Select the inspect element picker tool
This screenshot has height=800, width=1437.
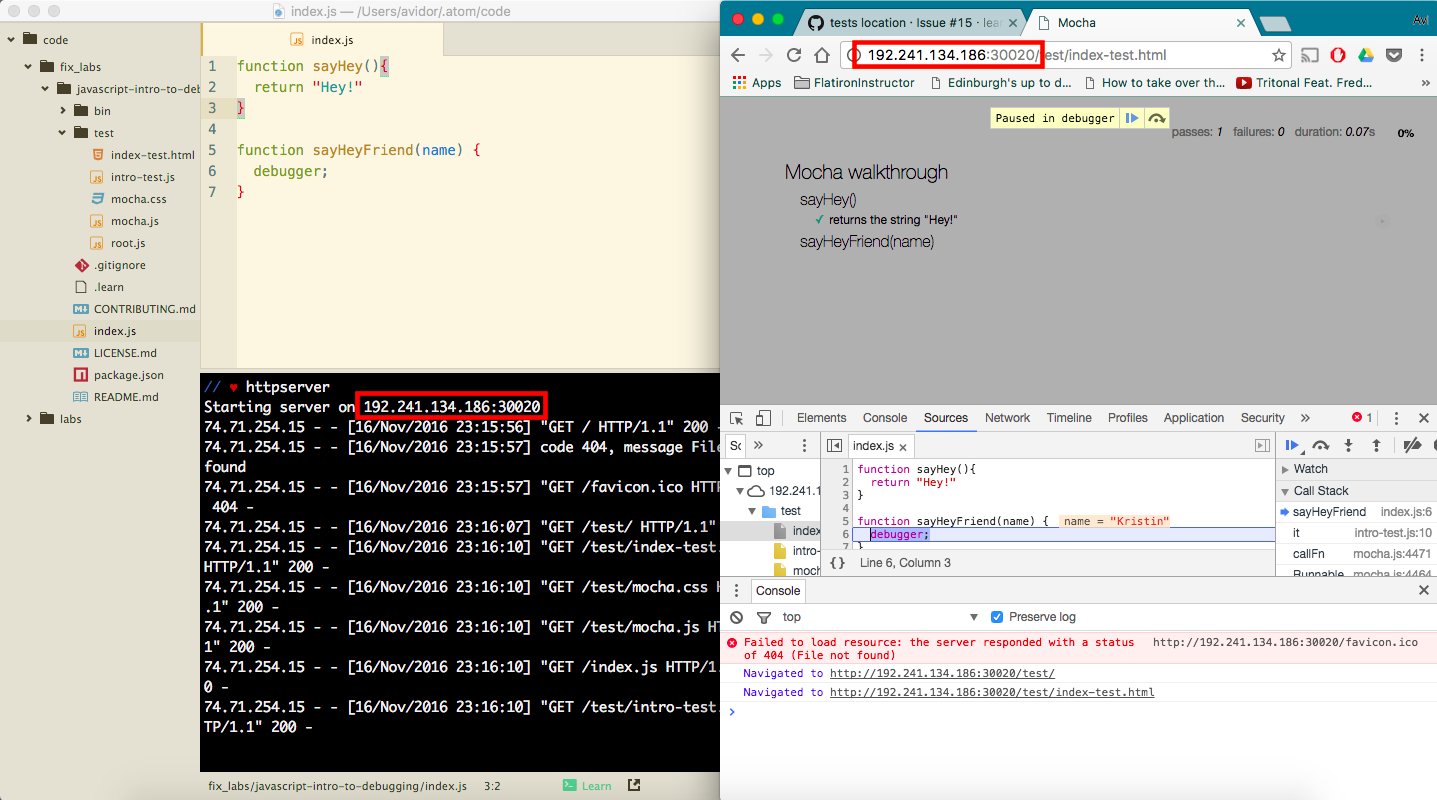coord(736,417)
